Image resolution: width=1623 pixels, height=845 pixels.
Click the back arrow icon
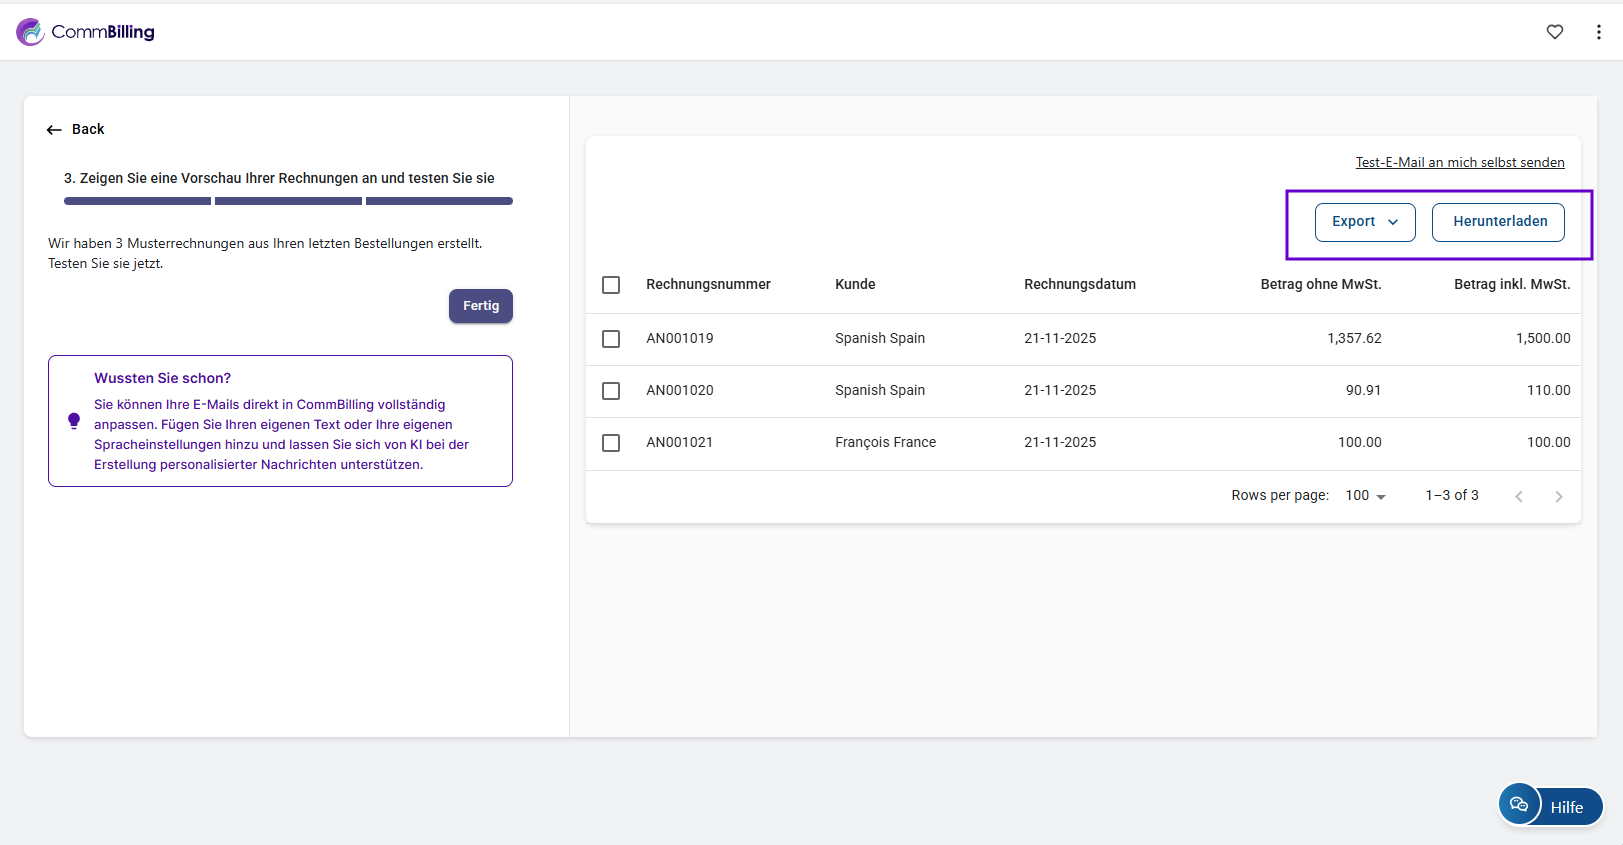(x=54, y=130)
